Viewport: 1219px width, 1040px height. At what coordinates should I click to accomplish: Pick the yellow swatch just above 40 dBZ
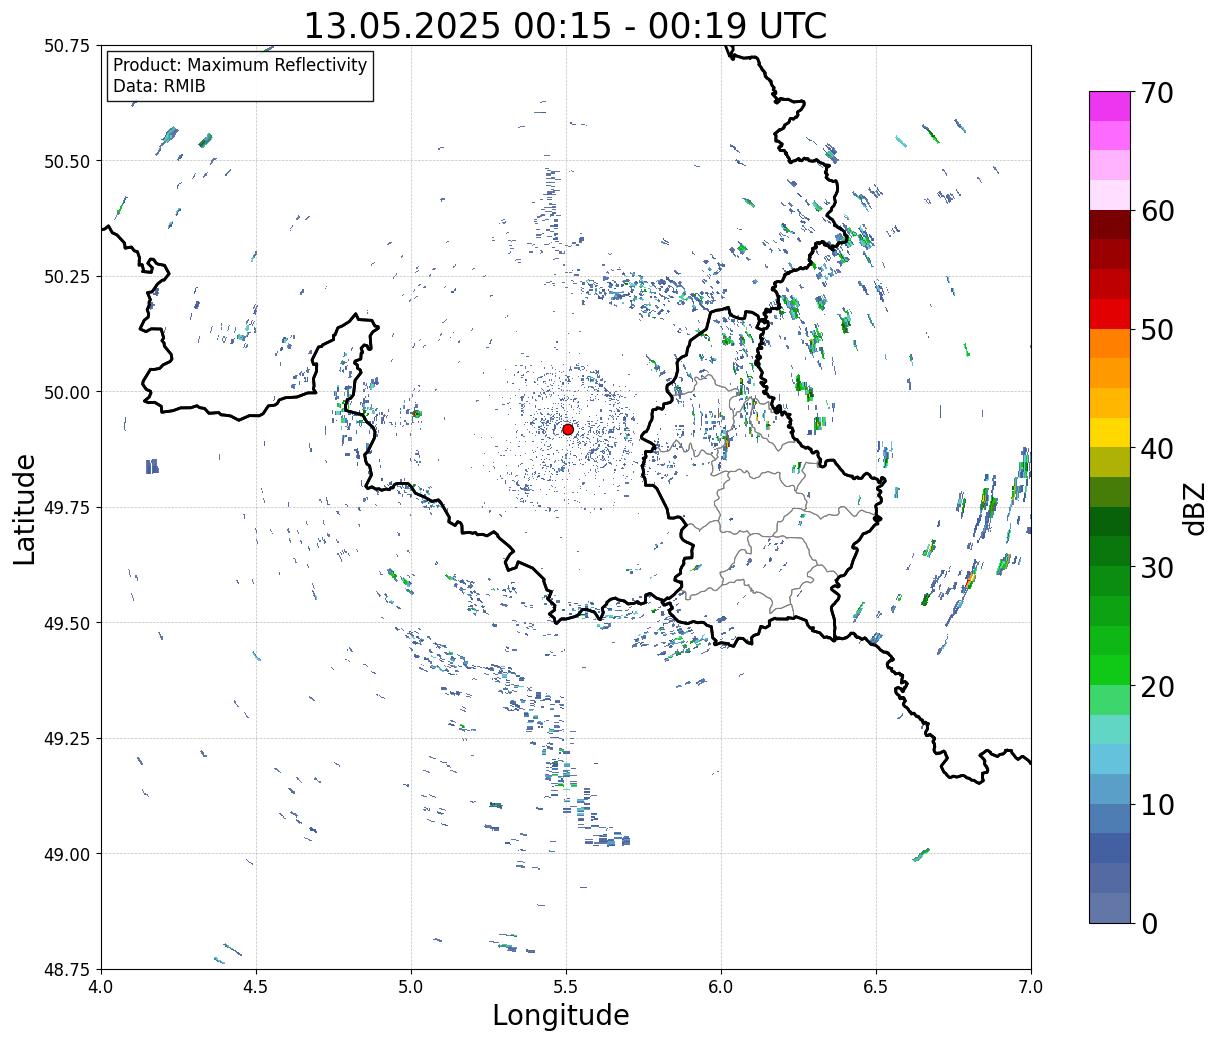click(1110, 433)
